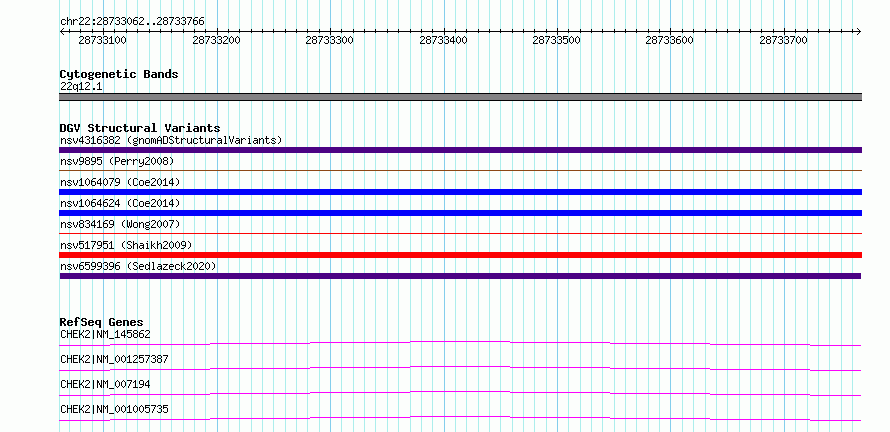
Task: Click the left arrowhead of the coordinate ruler
Action: [62, 31]
